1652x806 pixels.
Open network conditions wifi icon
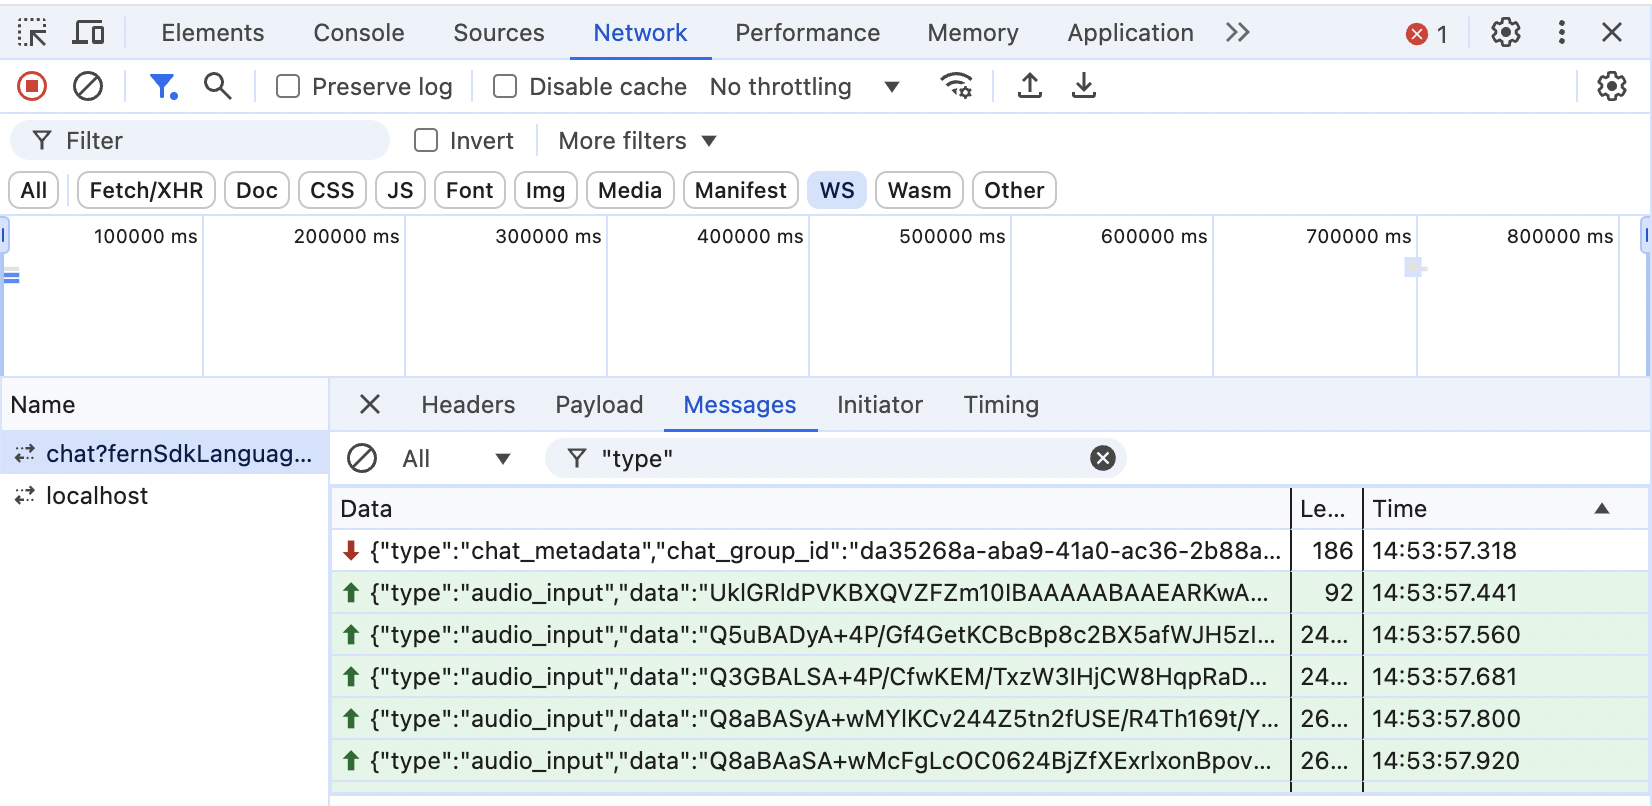coord(956,87)
